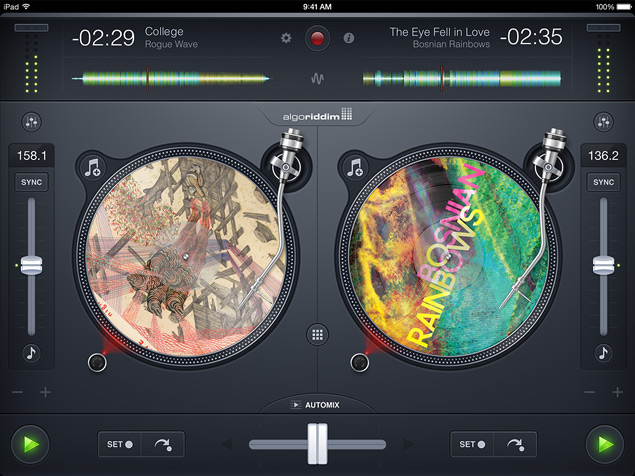
Task: Open the settings gear icon
Action: [x=286, y=38]
